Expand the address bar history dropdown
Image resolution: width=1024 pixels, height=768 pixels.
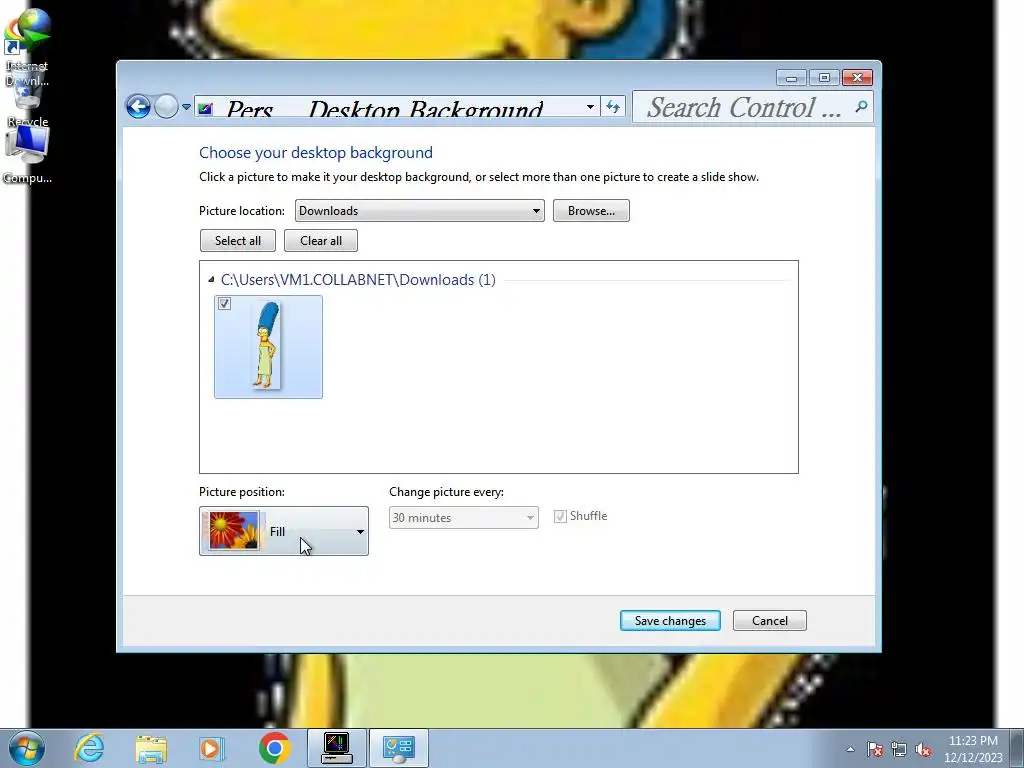coord(590,107)
